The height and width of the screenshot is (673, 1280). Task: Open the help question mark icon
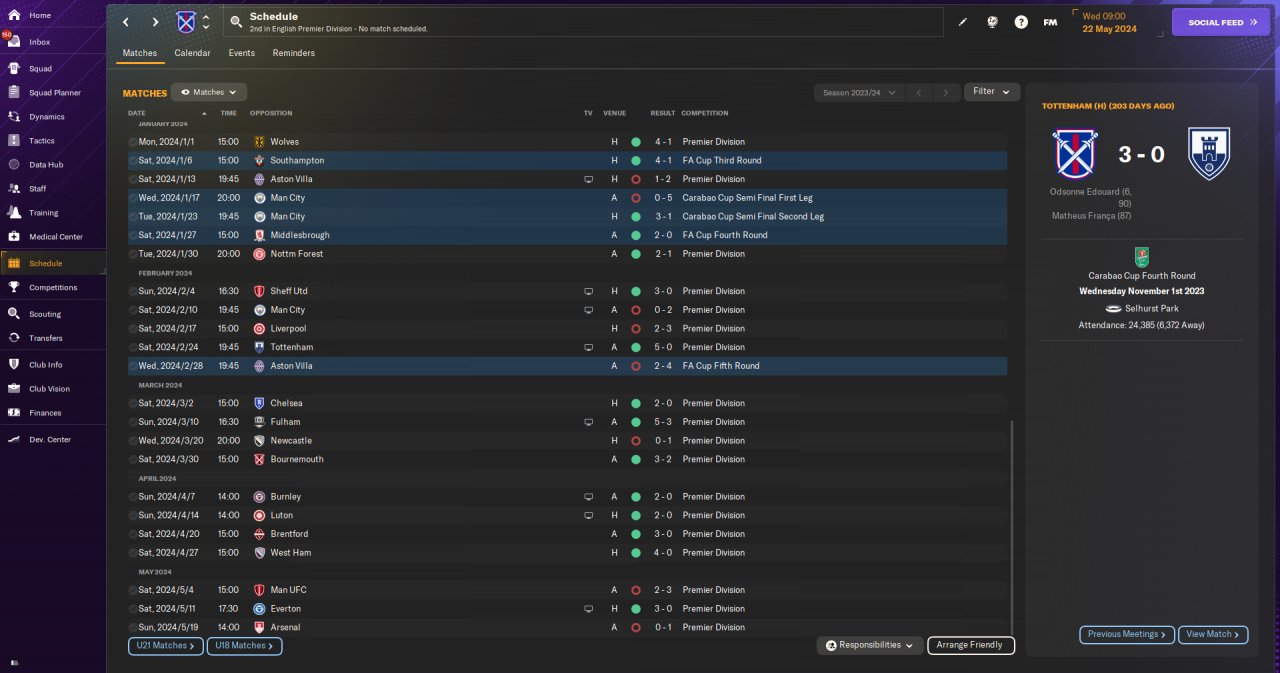click(1021, 22)
